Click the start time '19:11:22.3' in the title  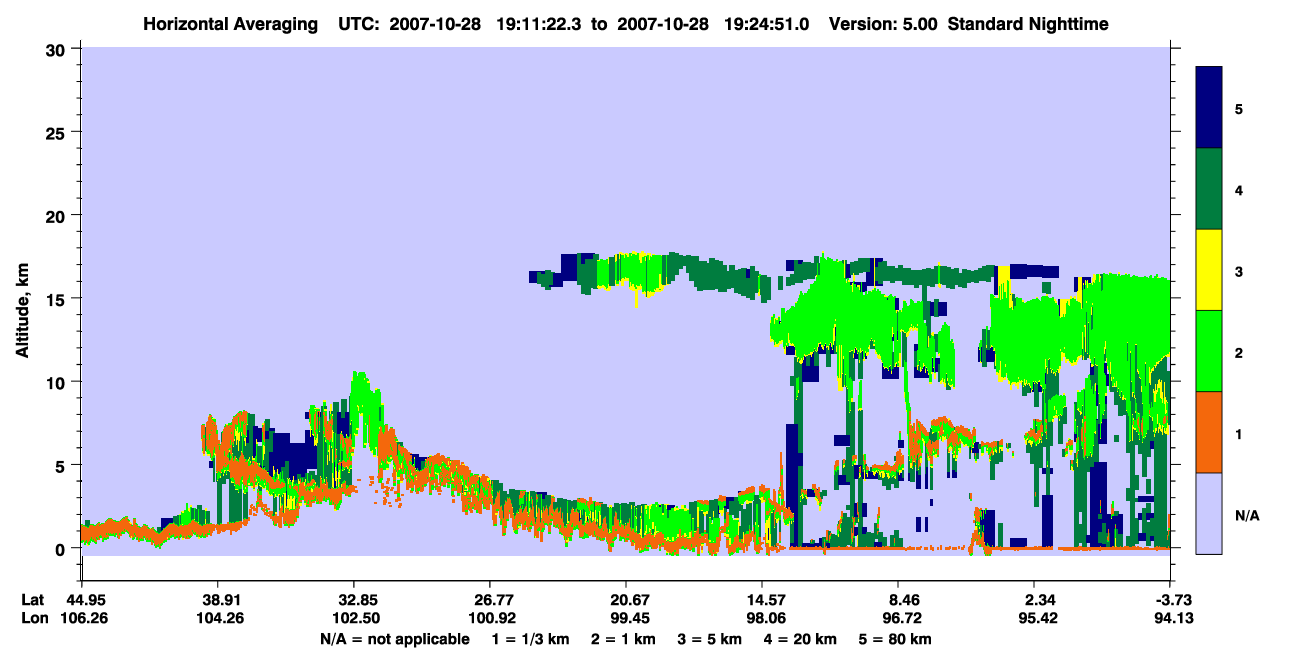[x=538, y=23]
